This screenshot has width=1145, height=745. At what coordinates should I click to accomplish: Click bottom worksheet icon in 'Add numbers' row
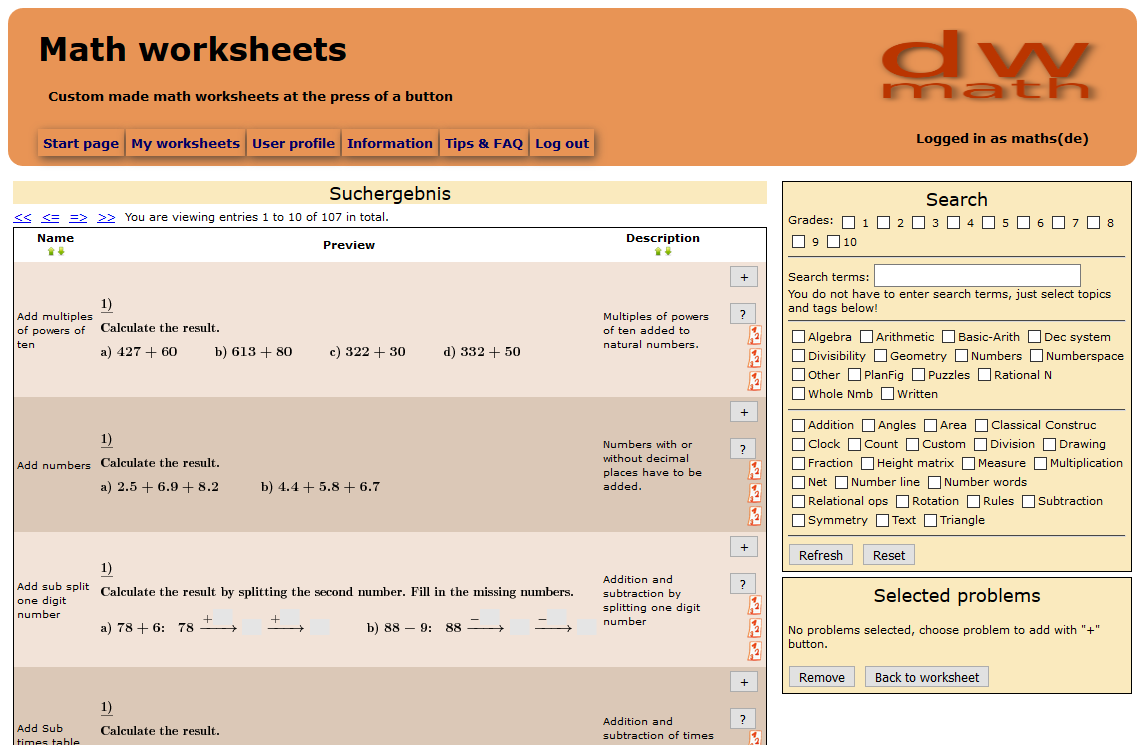754,516
